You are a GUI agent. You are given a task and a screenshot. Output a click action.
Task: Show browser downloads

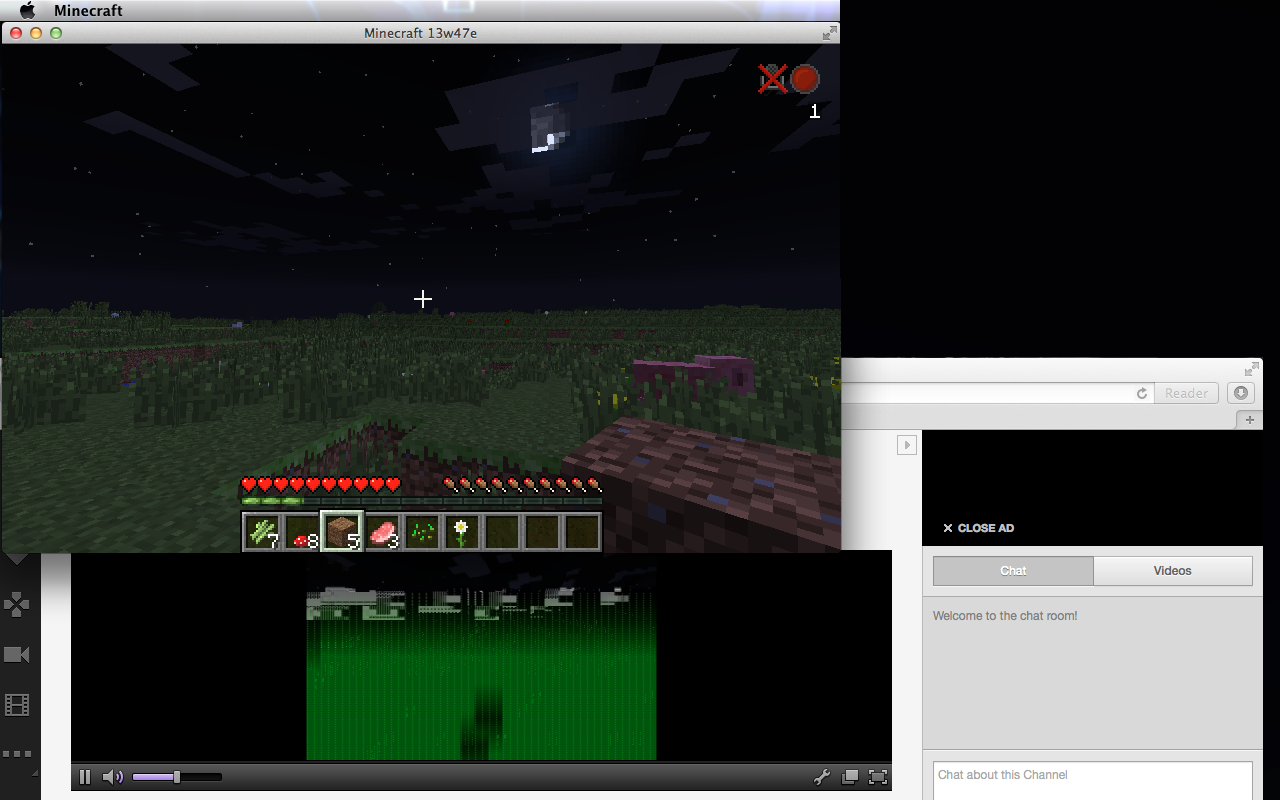coord(1241,393)
